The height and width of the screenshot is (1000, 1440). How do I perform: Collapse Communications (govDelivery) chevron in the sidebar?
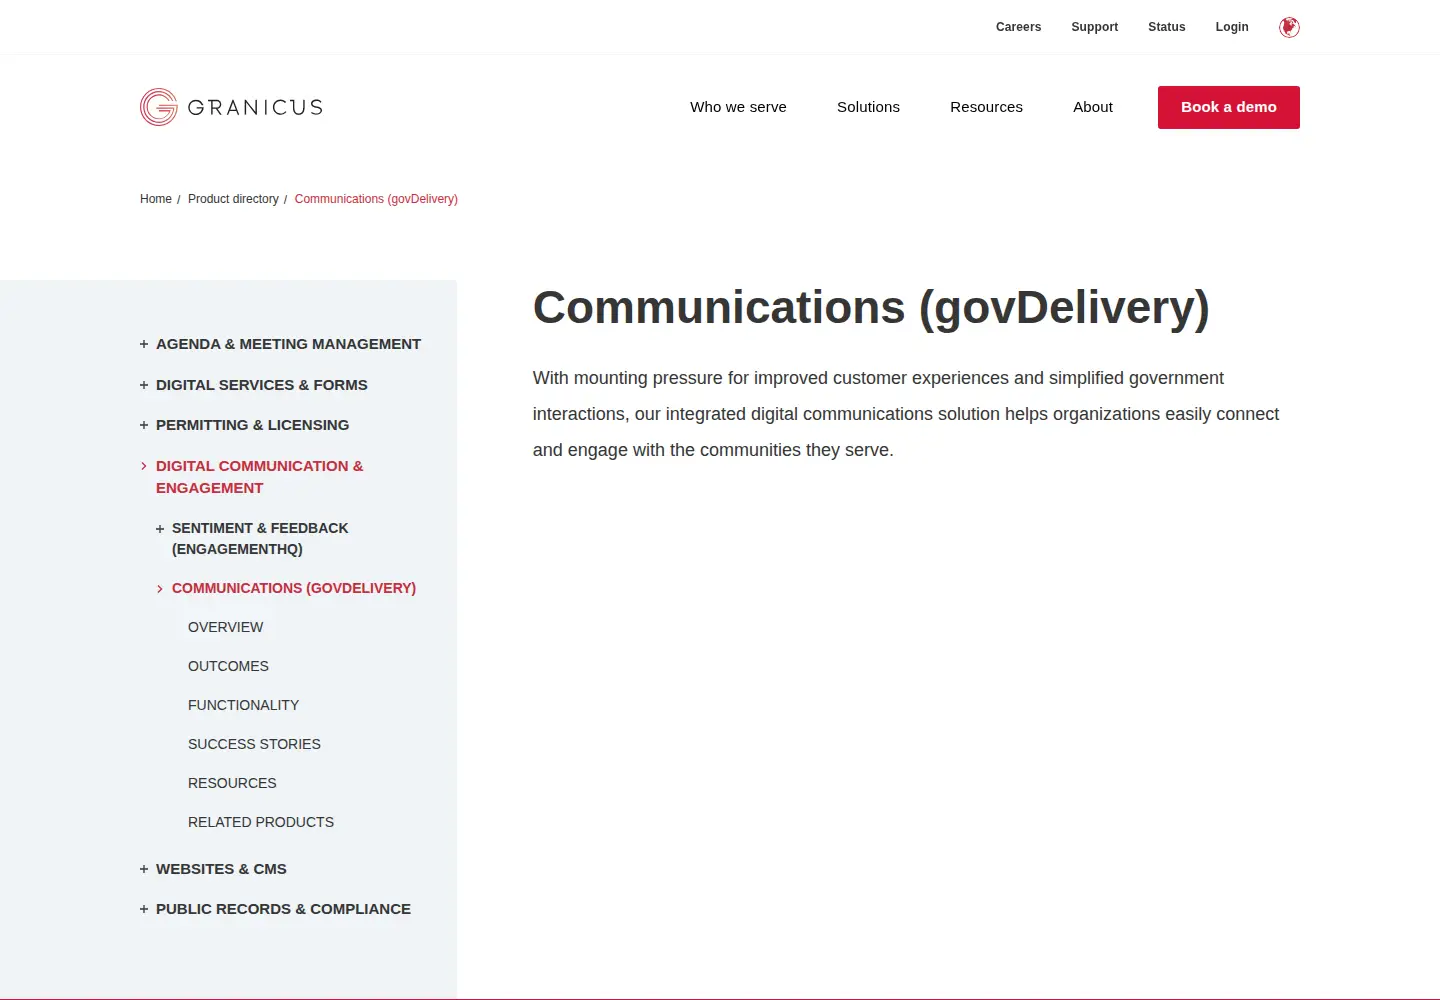click(160, 588)
